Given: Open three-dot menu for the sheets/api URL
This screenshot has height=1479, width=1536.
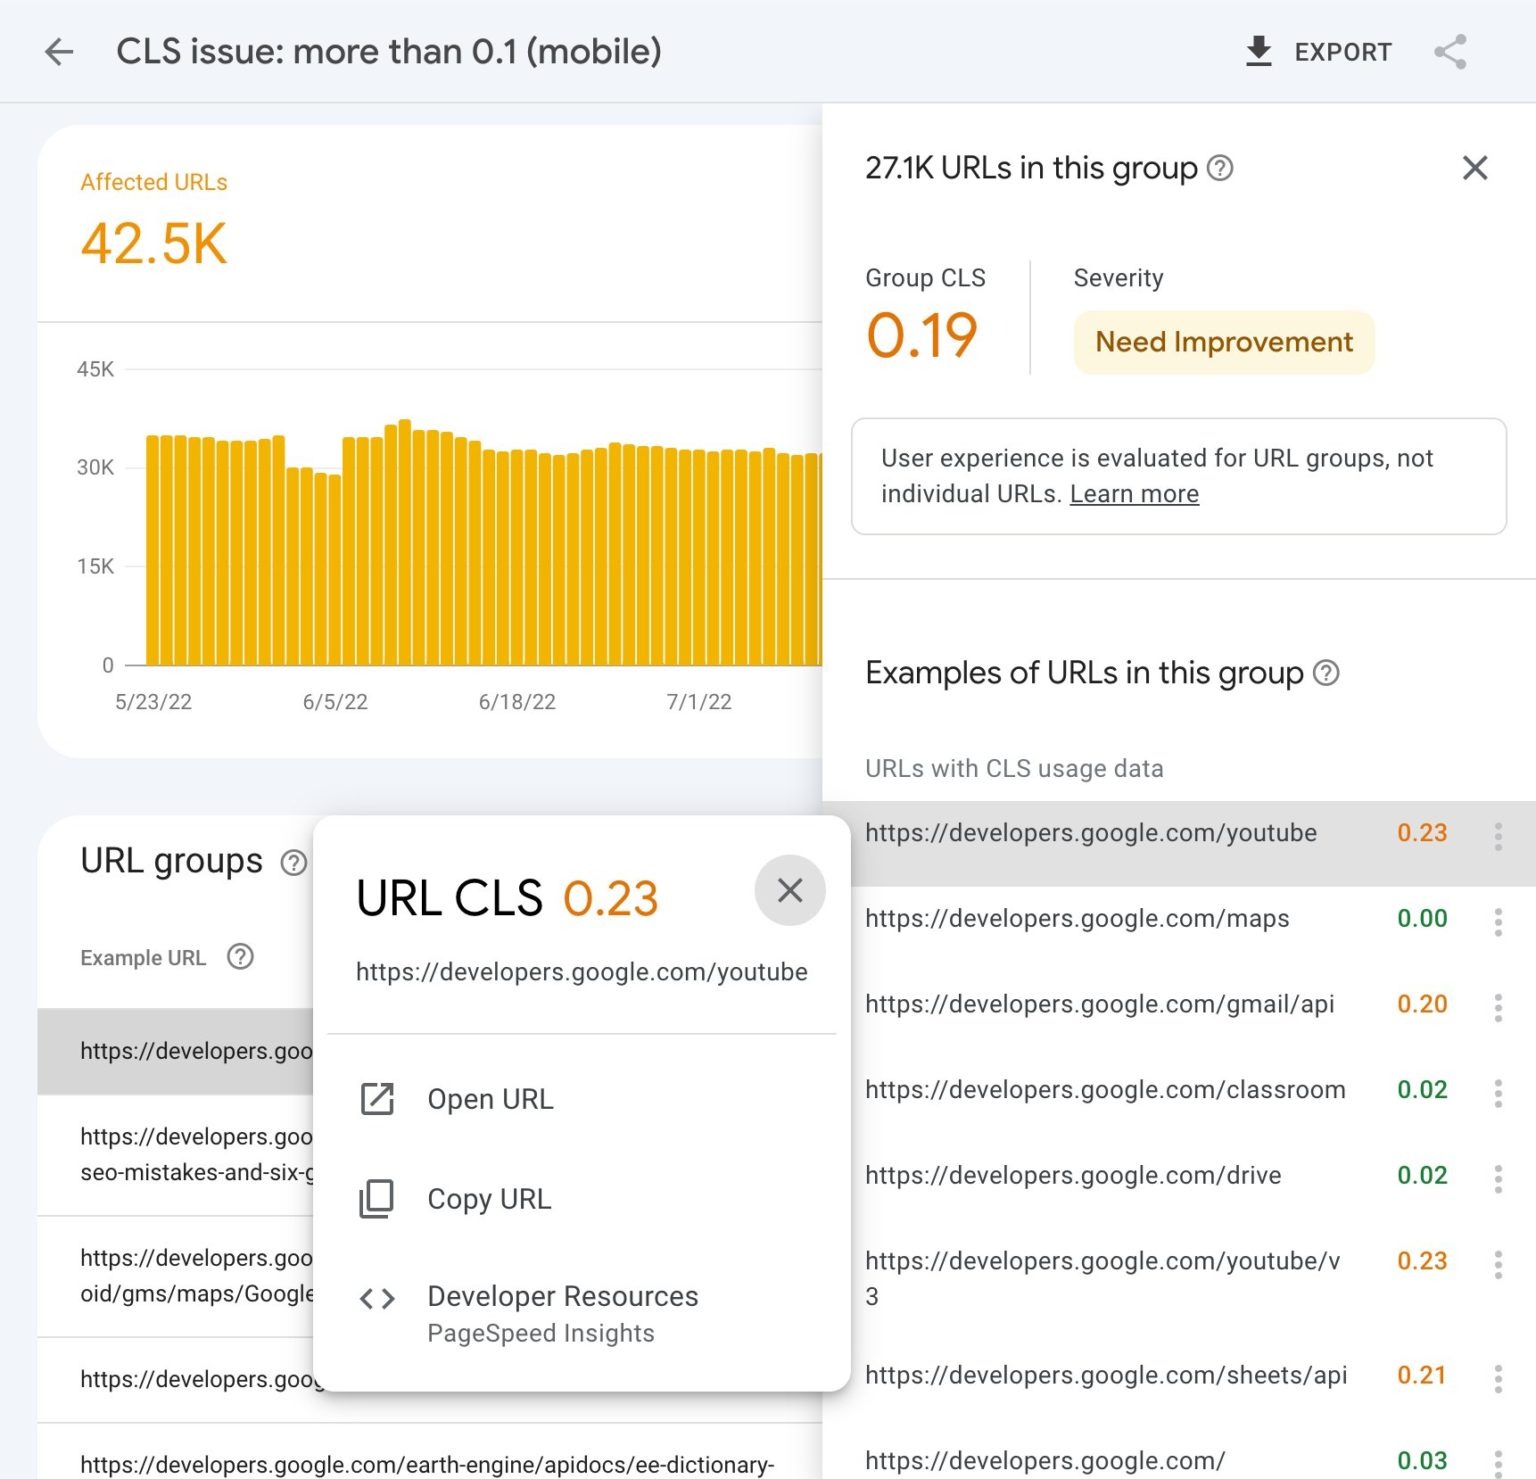Looking at the screenshot, I should 1497,1375.
